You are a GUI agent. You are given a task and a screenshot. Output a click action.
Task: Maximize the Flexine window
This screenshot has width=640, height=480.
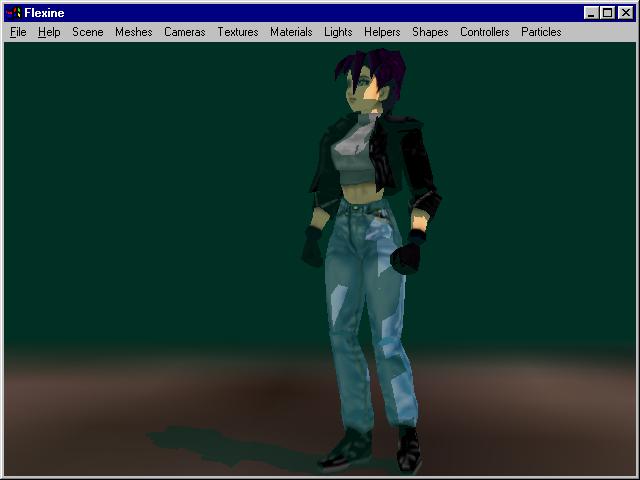pyautogui.click(x=607, y=13)
